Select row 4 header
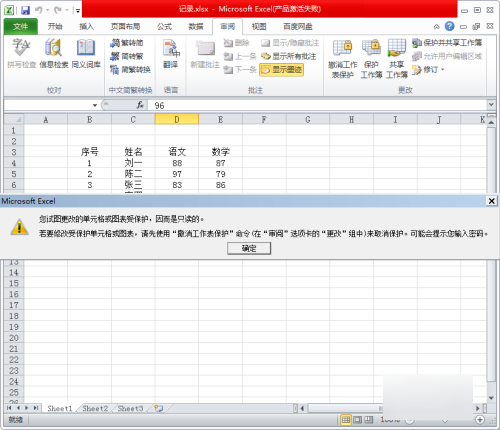This screenshot has width=500, height=430. tap(14, 163)
